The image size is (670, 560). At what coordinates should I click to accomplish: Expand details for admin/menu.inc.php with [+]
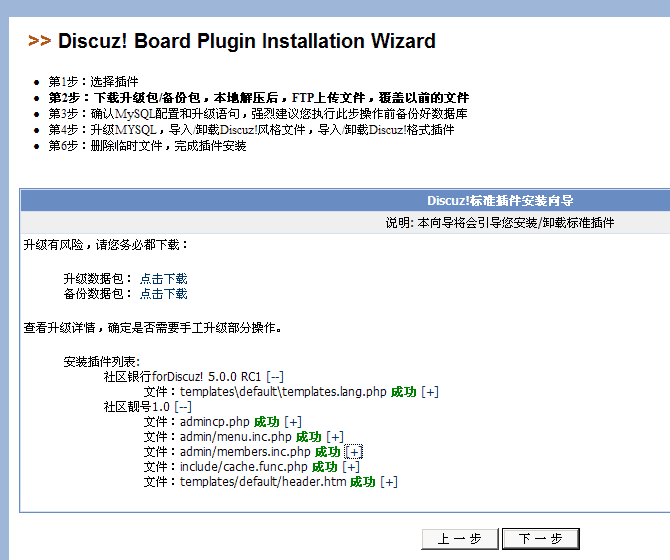click(335, 437)
